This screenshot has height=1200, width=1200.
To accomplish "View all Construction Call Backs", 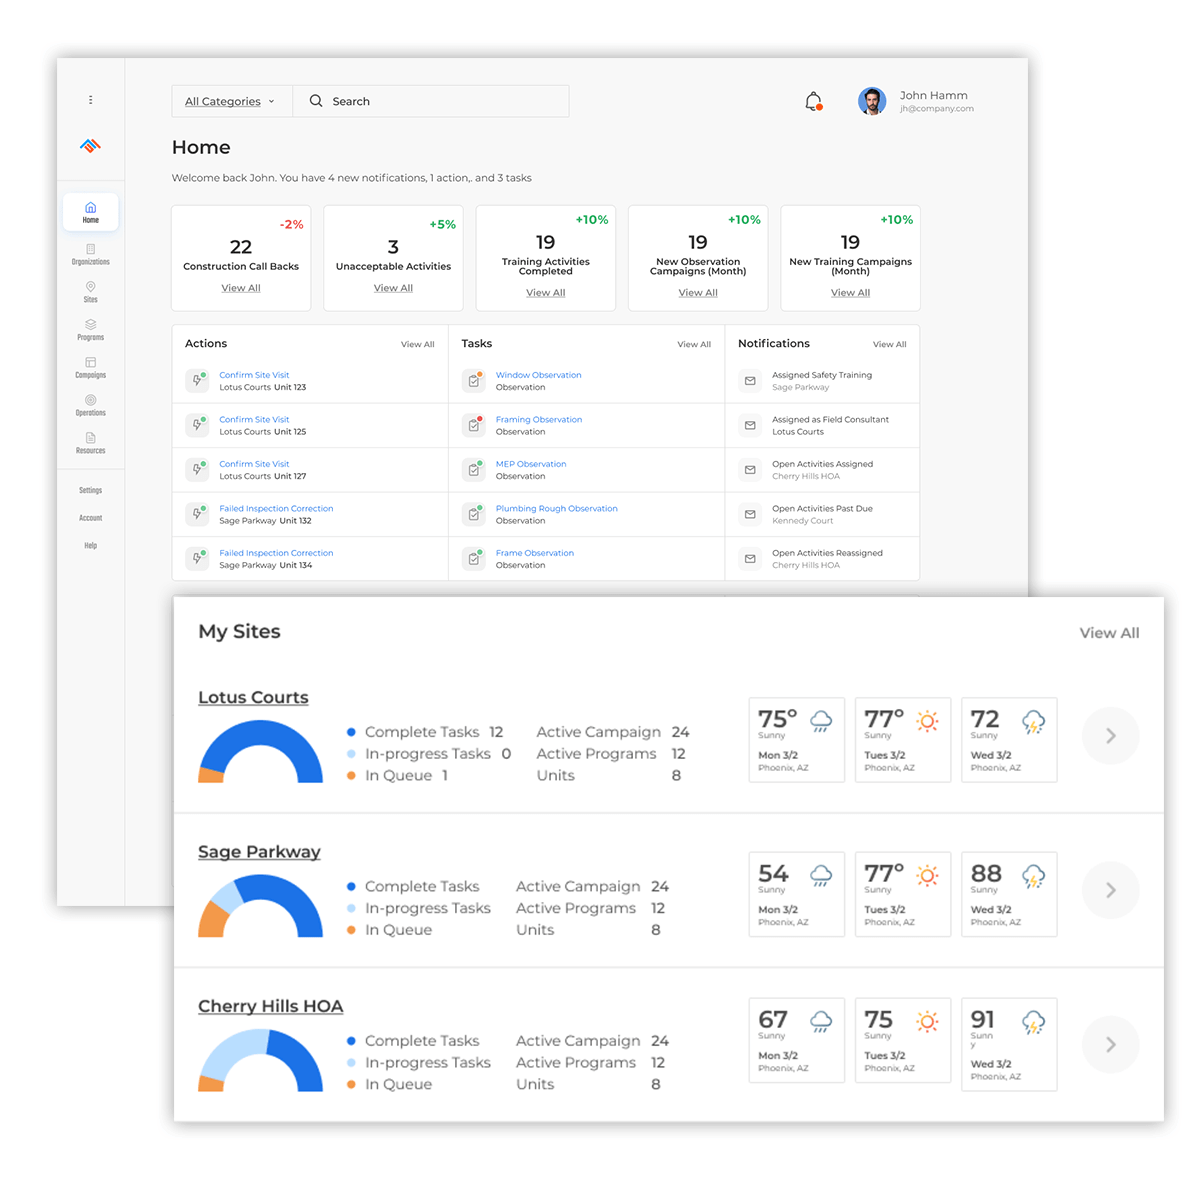I will tap(241, 288).
